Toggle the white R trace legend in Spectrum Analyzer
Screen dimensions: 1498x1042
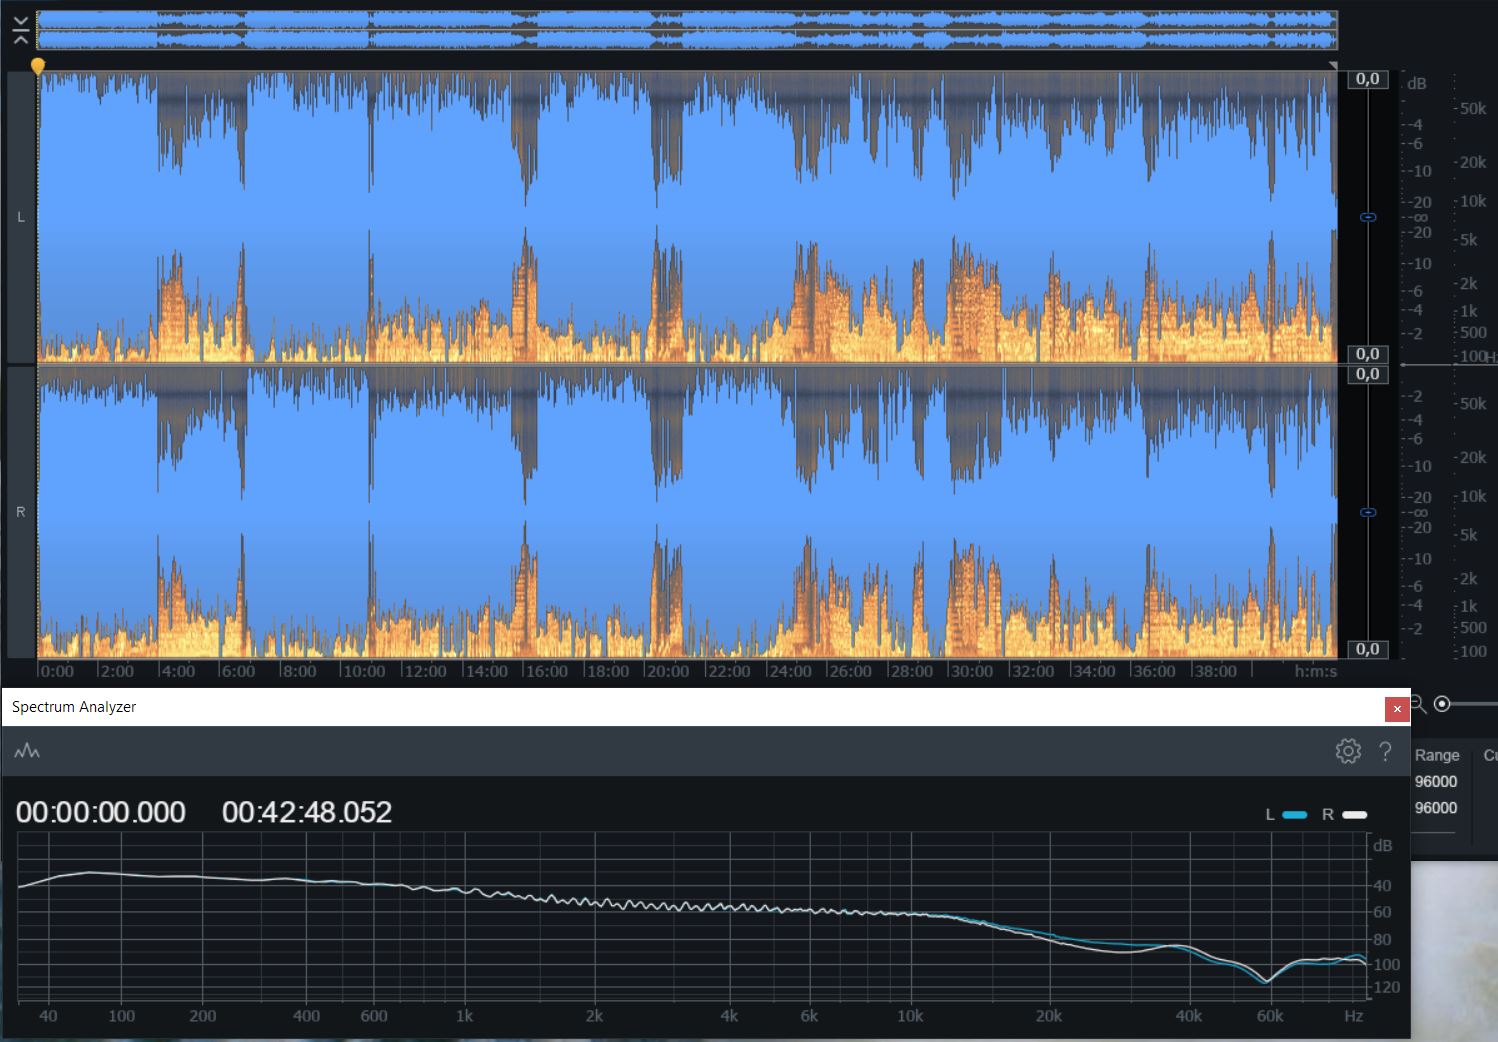coord(1345,815)
